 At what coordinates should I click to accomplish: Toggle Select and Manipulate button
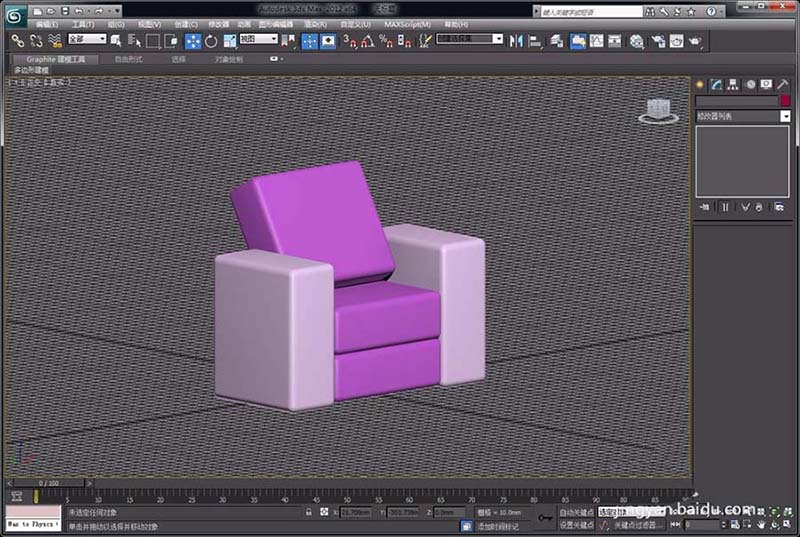coord(310,41)
